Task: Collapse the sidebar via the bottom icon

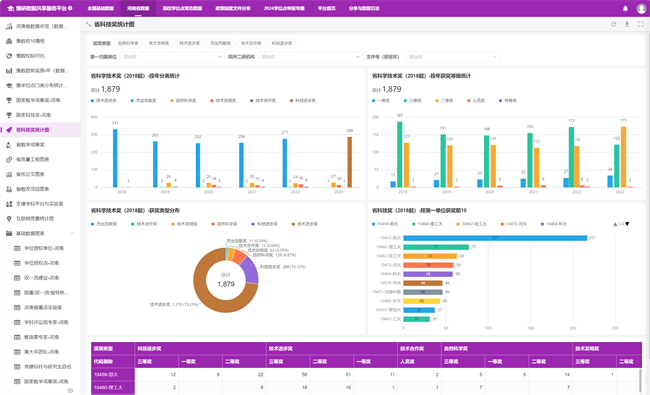Action: pyautogui.click(x=70, y=390)
